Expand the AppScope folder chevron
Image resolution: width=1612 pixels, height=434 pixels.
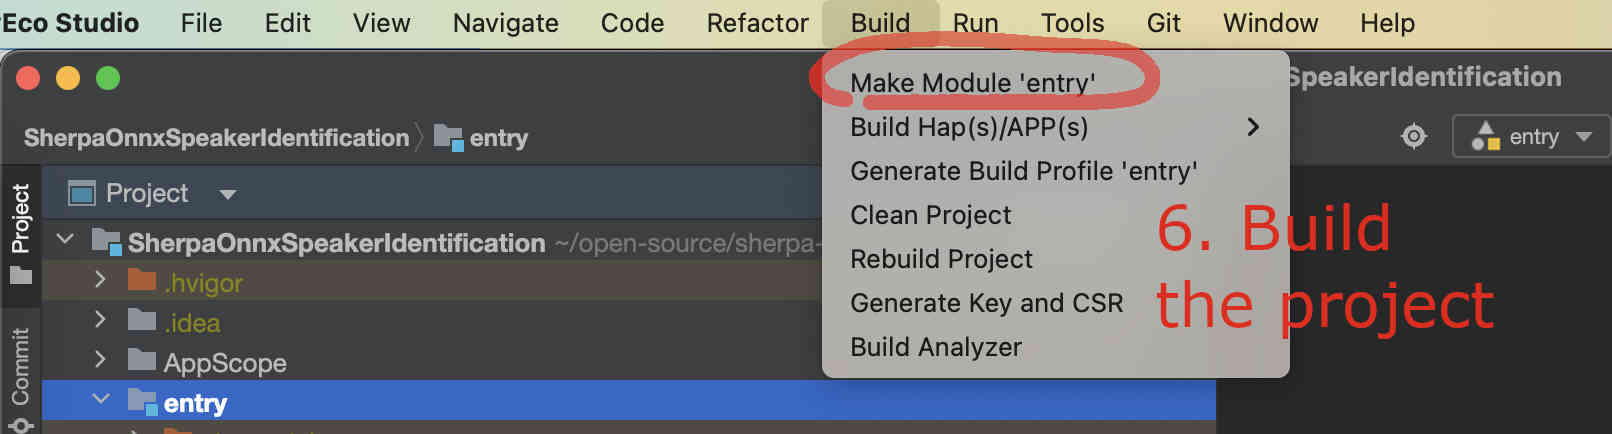[100, 358]
